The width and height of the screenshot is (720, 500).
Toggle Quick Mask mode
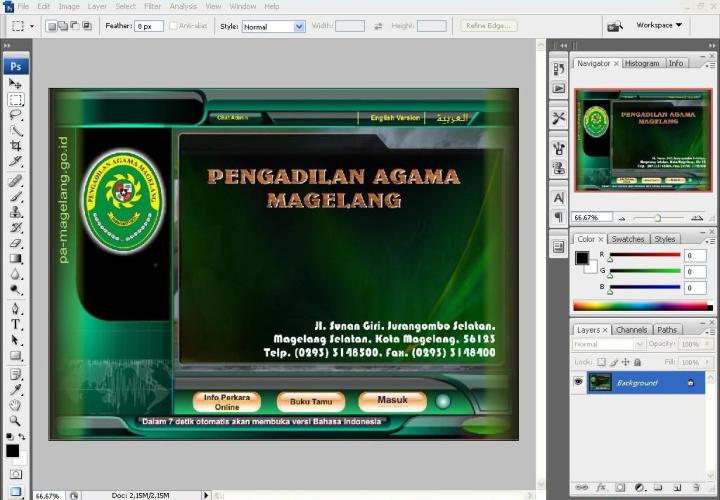(x=15, y=474)
